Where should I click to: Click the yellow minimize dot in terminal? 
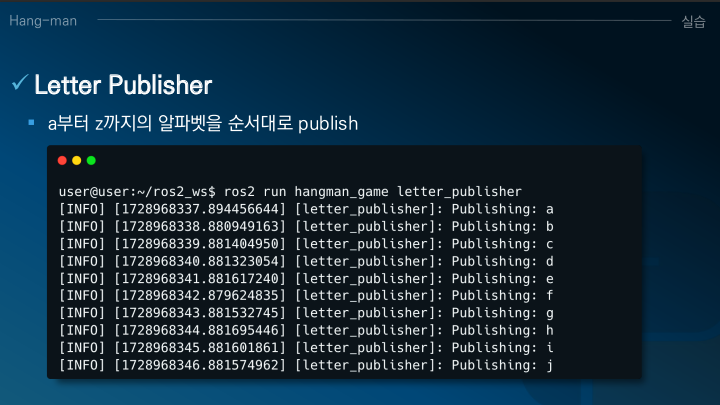(x=77, y=160)
